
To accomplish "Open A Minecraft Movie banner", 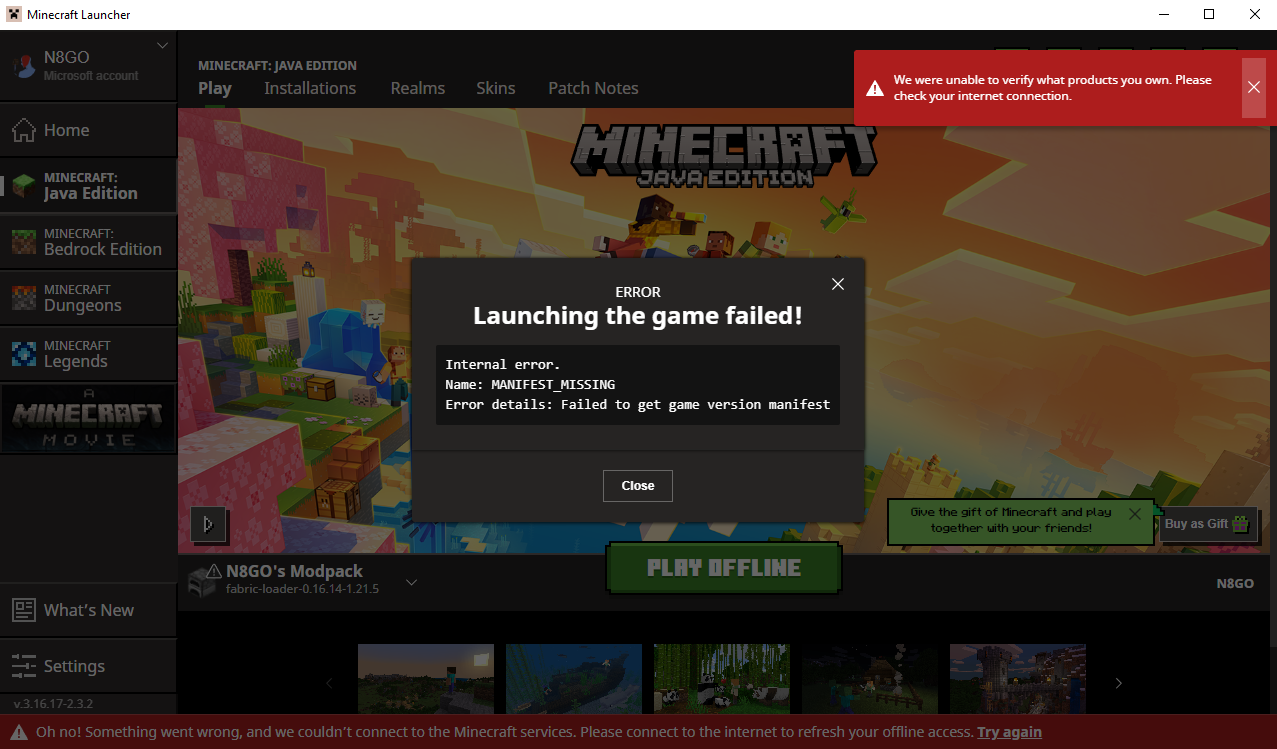I will [88, 418].
